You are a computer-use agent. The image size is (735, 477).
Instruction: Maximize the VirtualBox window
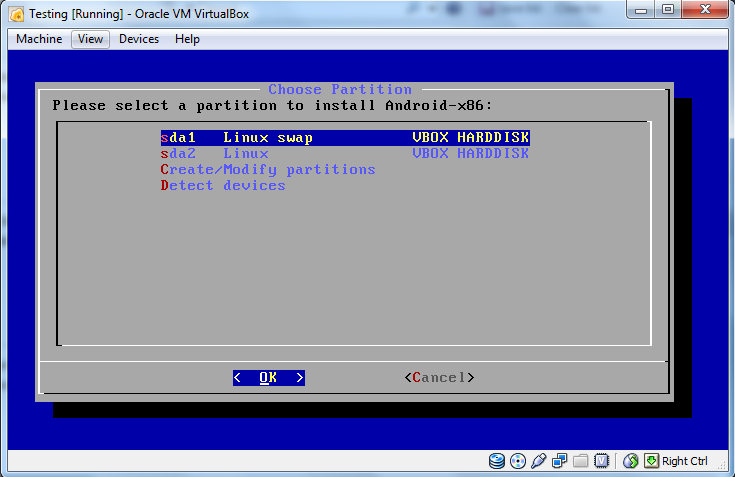click(x=668, y=9)
